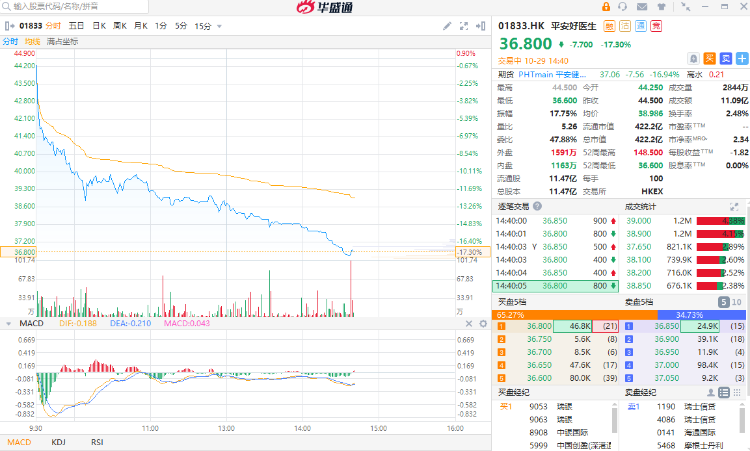Select the 14:40:05 tick trade row
750x451 pixels.
(555, 286)
